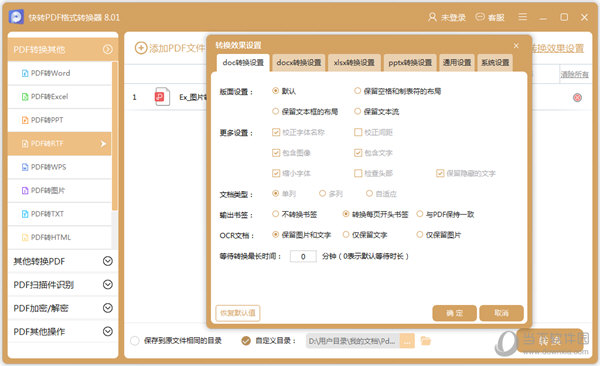Select 单列 document type radio

(275, 193)
